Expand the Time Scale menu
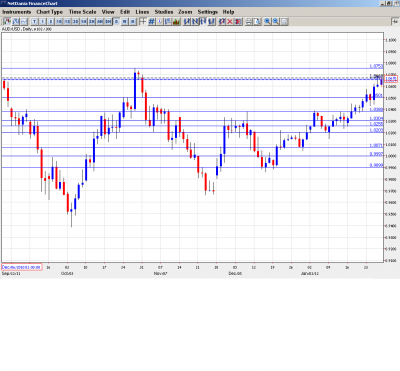 pos(82,12)
